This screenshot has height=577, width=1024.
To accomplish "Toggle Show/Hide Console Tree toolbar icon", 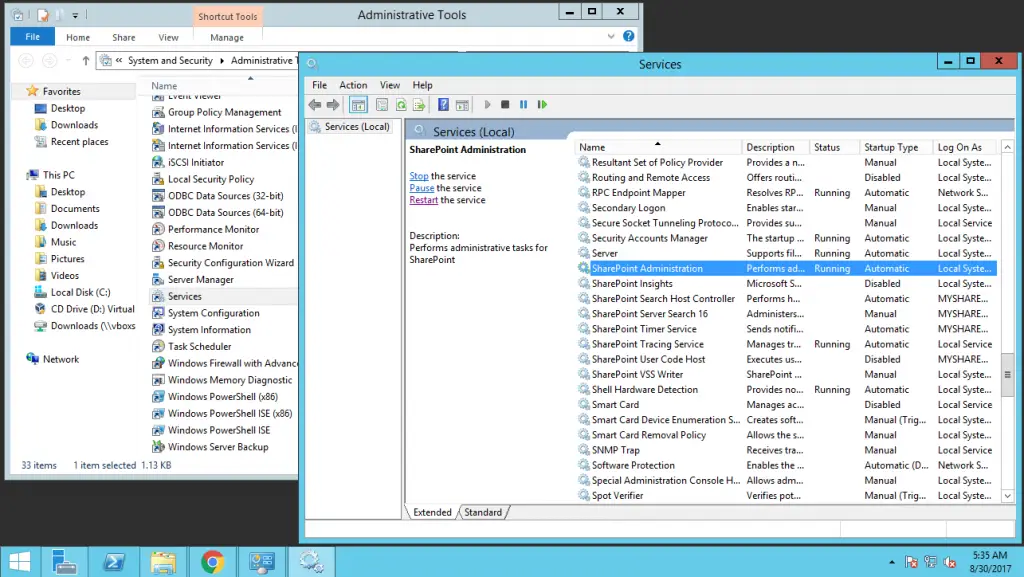I will 359,104.
